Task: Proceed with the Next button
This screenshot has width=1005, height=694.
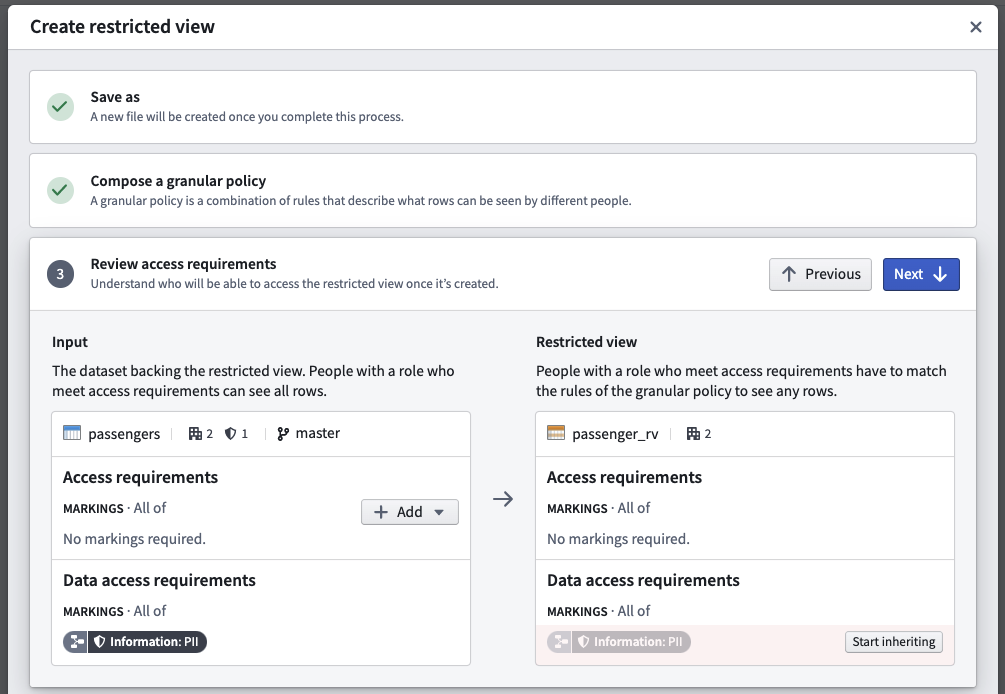Action: (x=921, y=274)
